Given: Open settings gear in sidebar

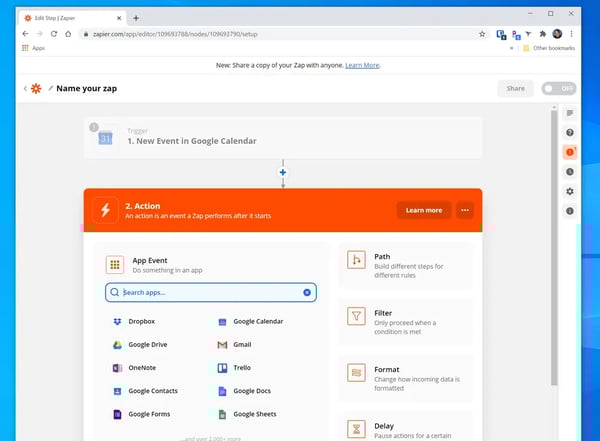Looking at the screenshot, I should 570,191.
